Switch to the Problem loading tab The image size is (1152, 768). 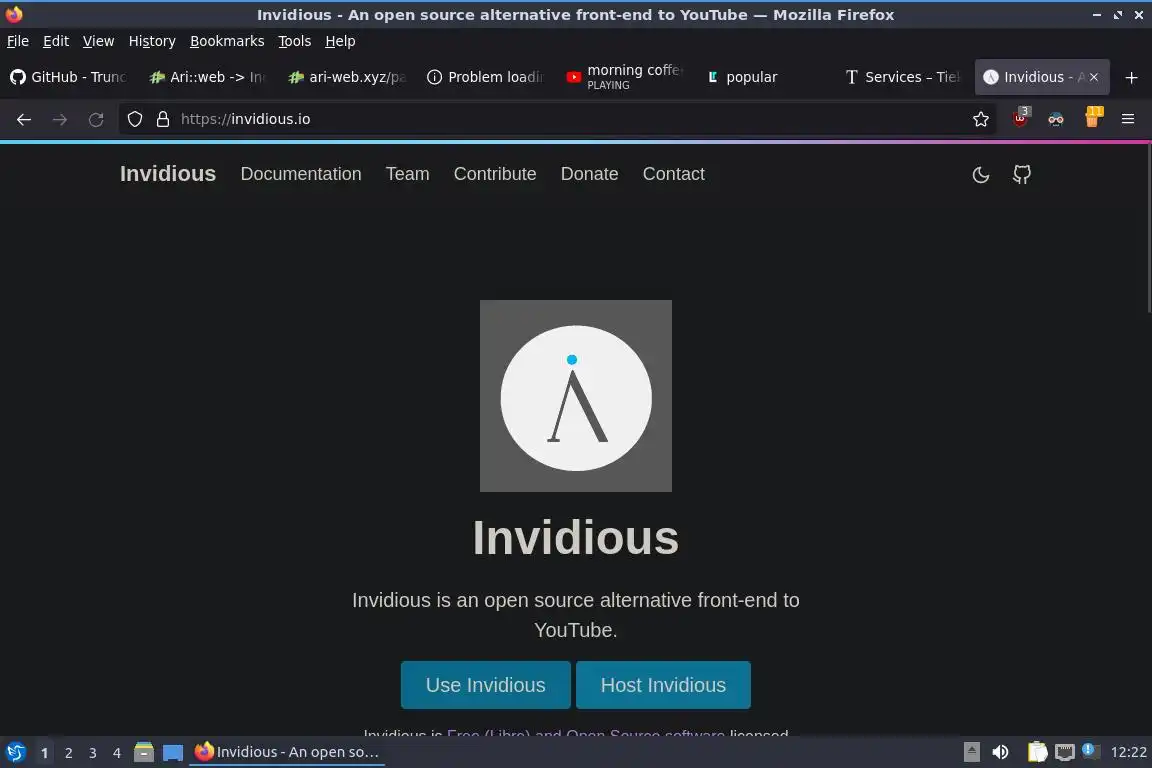[x=486, y=77]
